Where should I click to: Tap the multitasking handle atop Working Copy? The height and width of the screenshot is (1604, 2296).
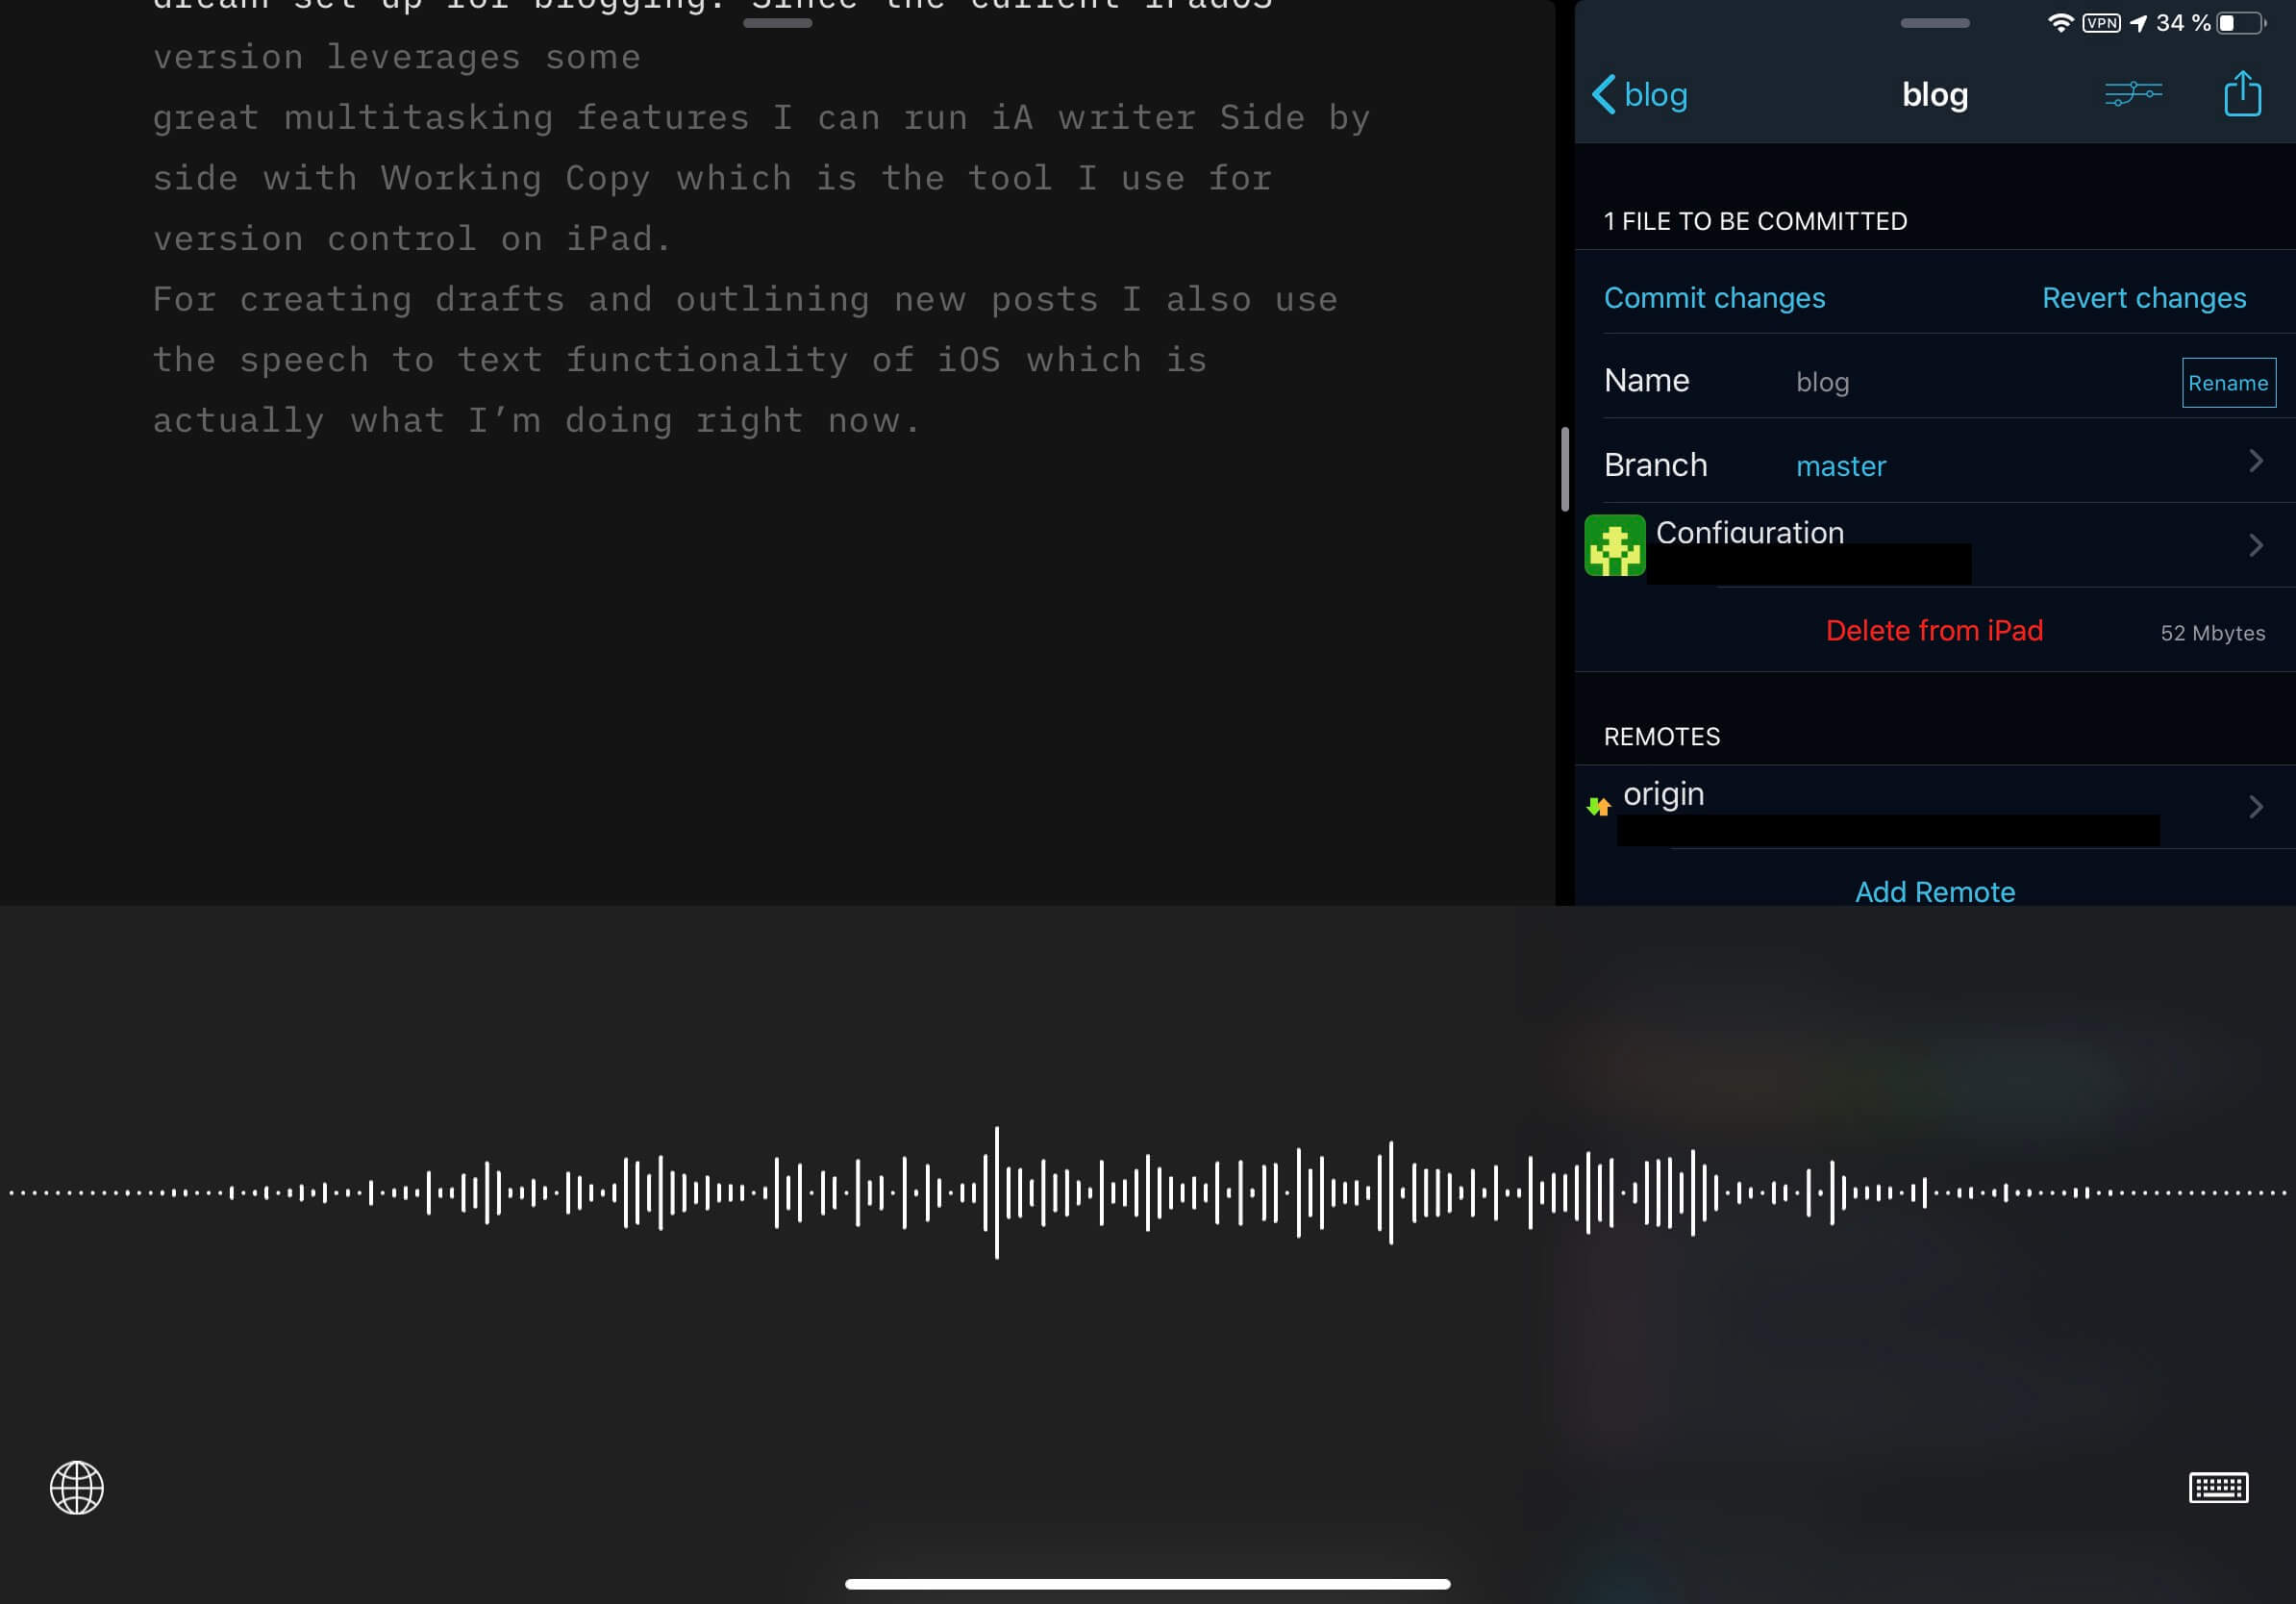1934,22
